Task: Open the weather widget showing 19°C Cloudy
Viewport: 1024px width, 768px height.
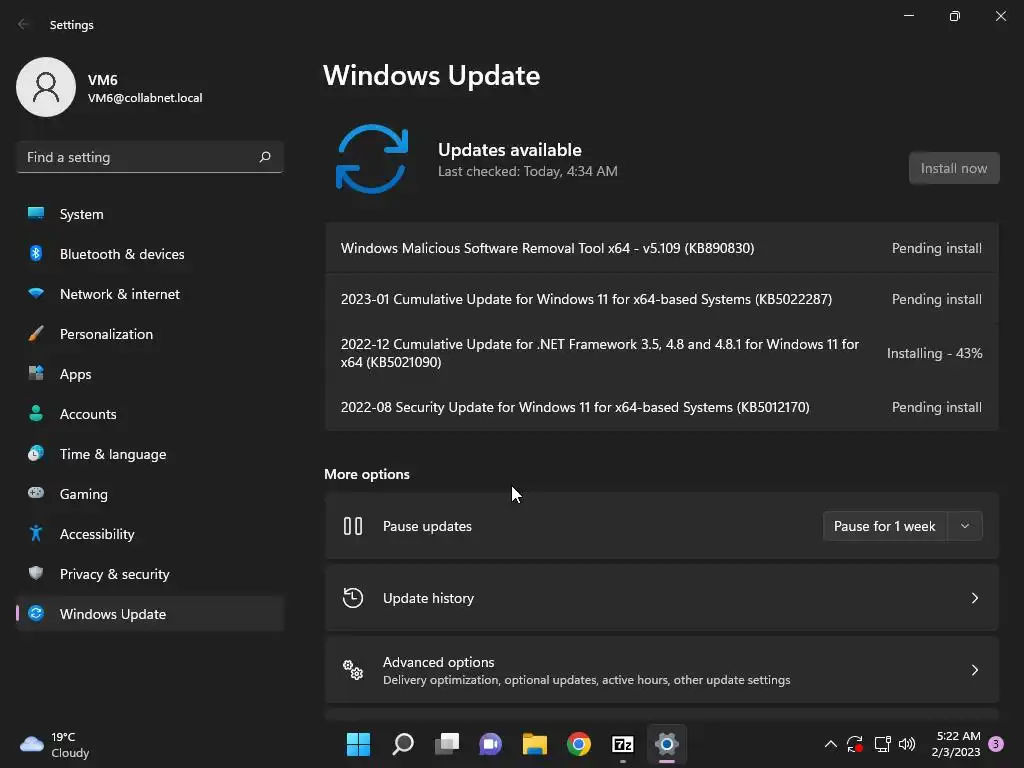Action: coord(55,744)
